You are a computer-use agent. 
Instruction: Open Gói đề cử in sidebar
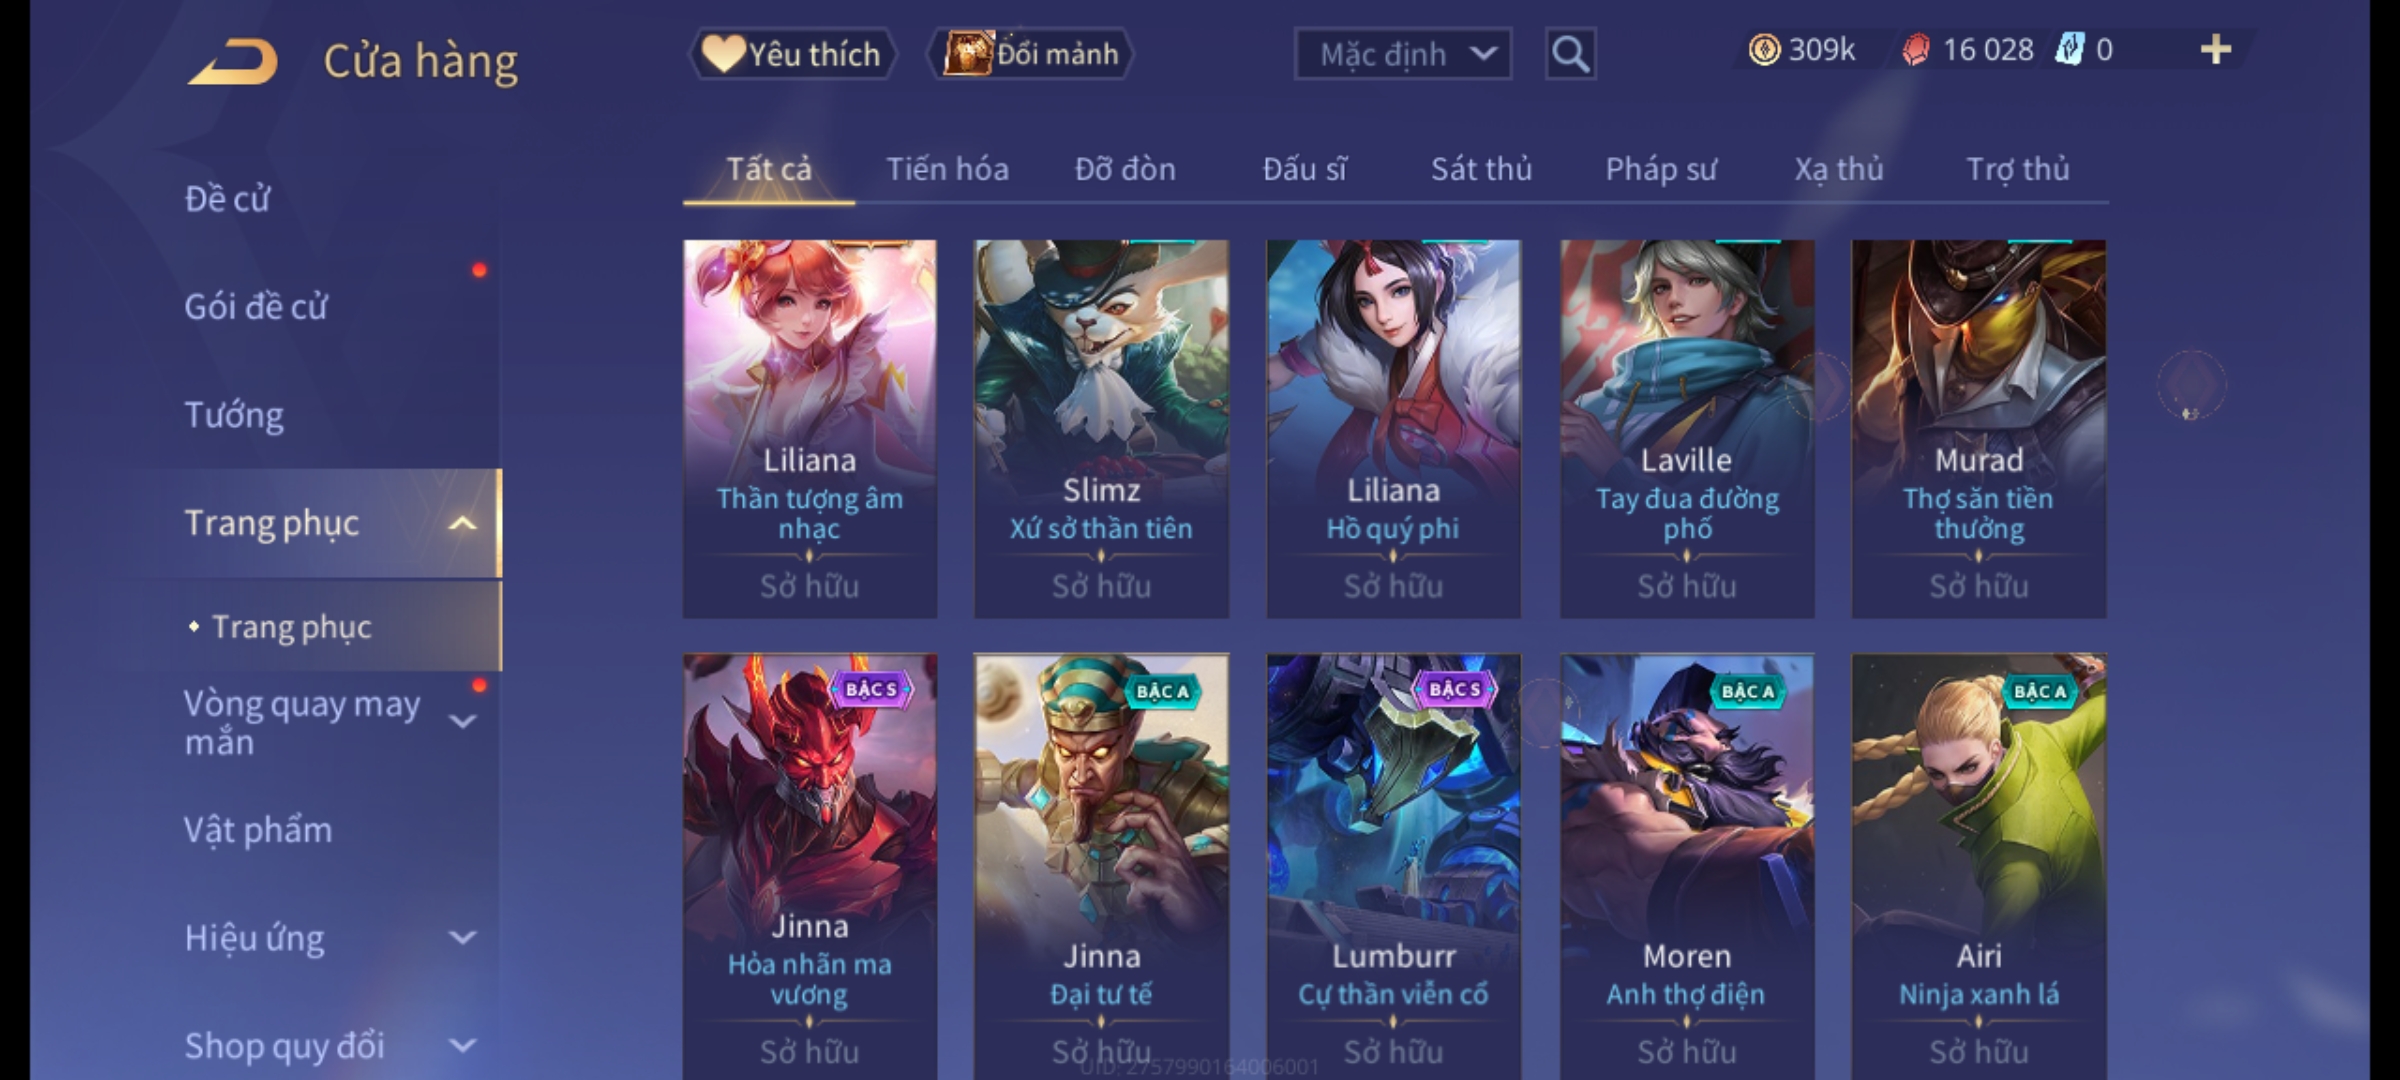click(x=256, y=306)
